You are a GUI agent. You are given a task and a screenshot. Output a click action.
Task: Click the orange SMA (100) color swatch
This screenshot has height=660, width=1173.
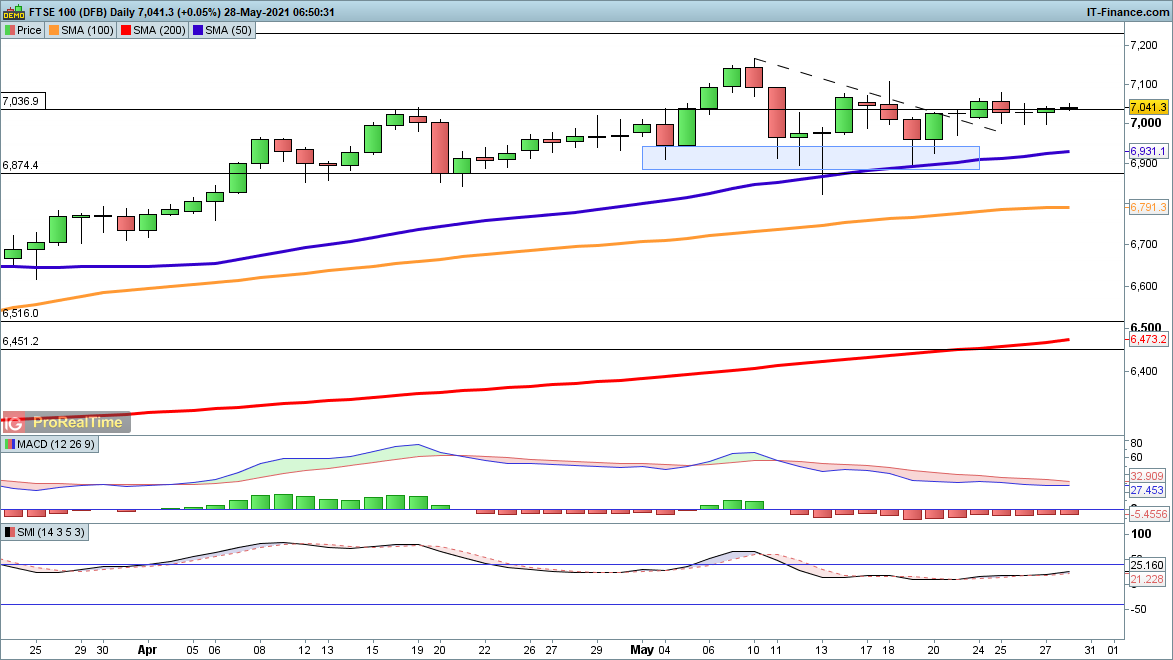pos(53,31)
